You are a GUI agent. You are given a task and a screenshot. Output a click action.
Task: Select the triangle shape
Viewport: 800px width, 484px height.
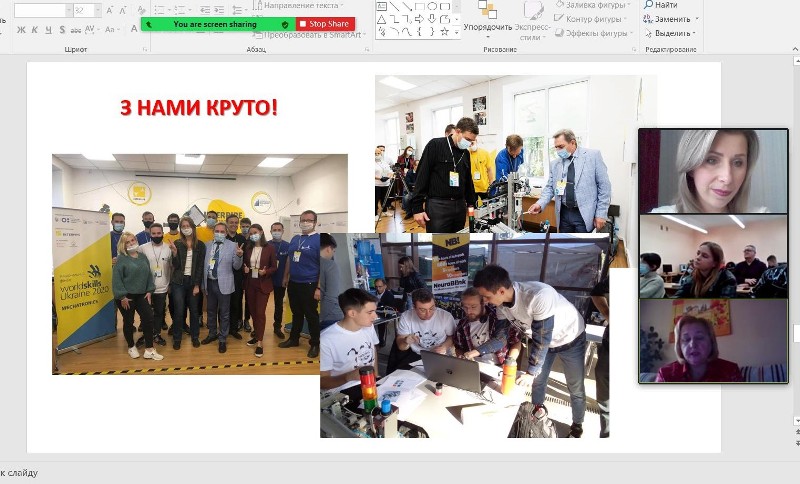click(x=382, y=19)
